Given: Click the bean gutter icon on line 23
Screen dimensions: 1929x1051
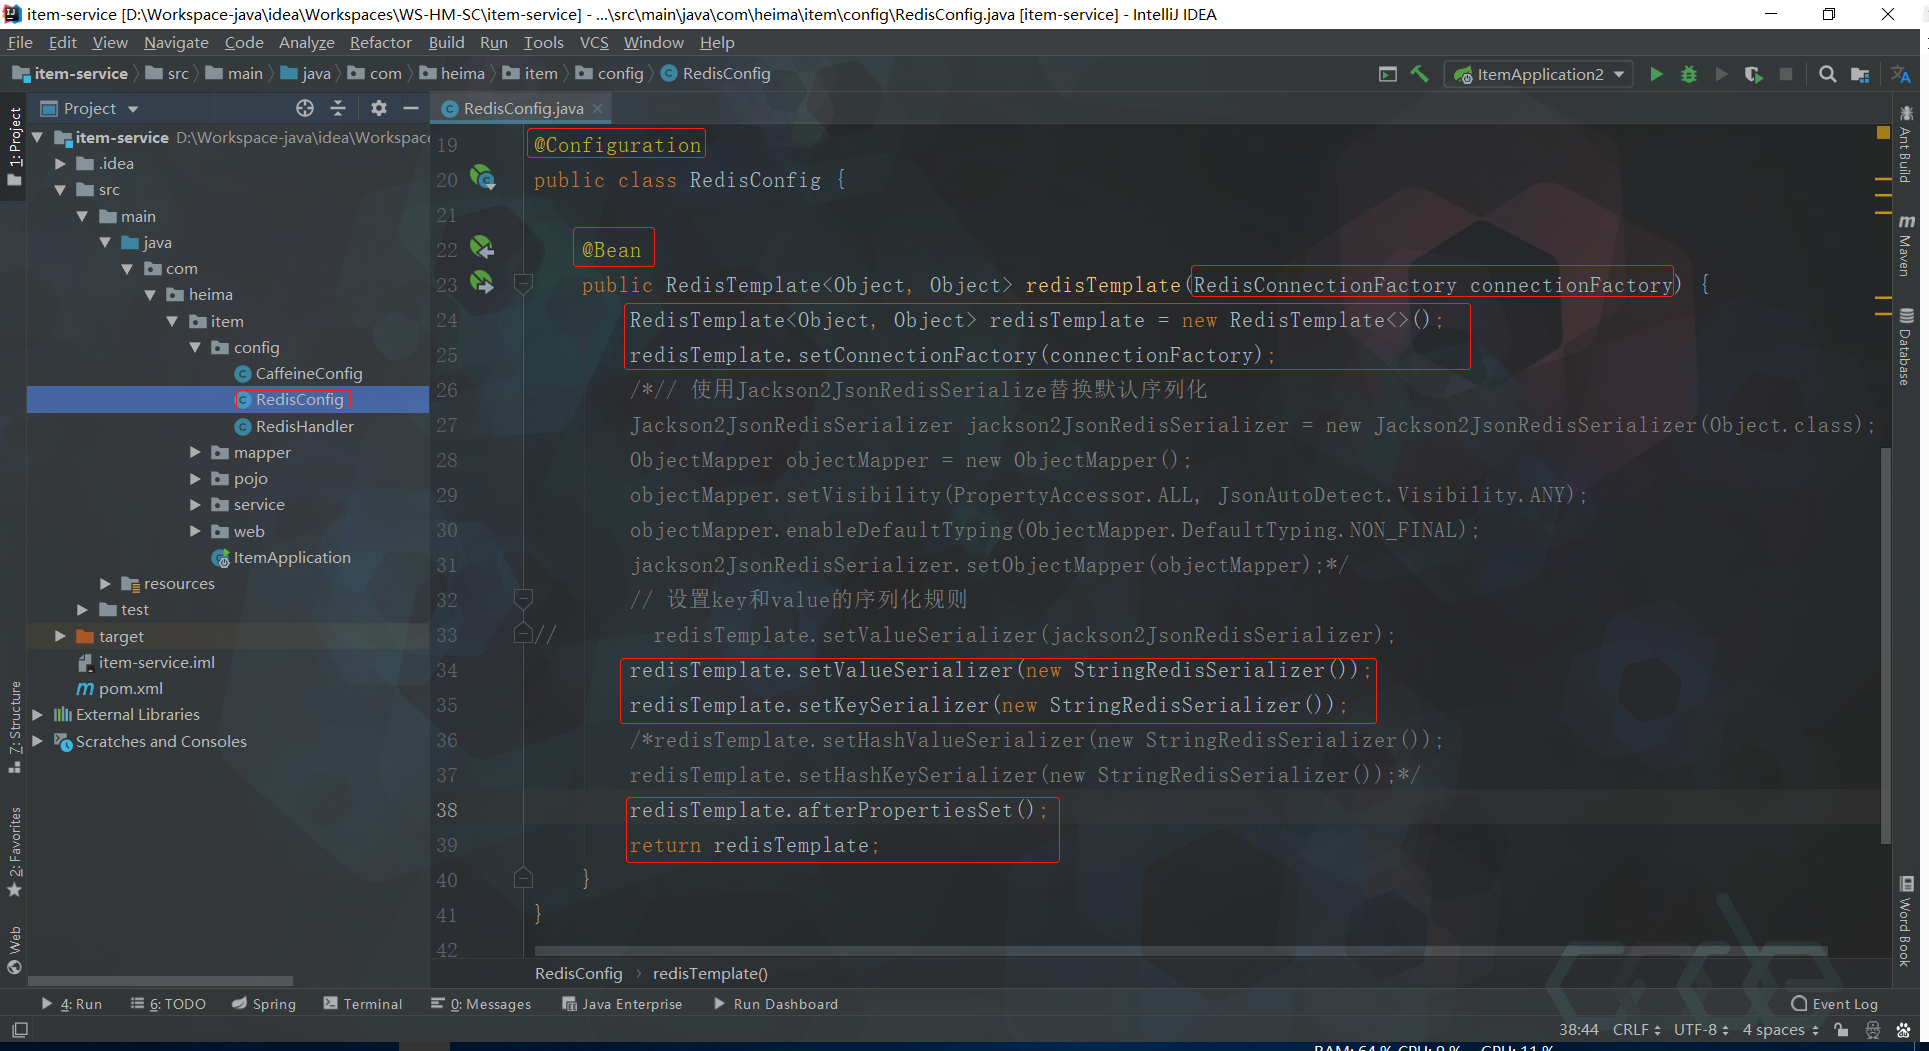Looking at the screenshot, I should tap(482, 283).
